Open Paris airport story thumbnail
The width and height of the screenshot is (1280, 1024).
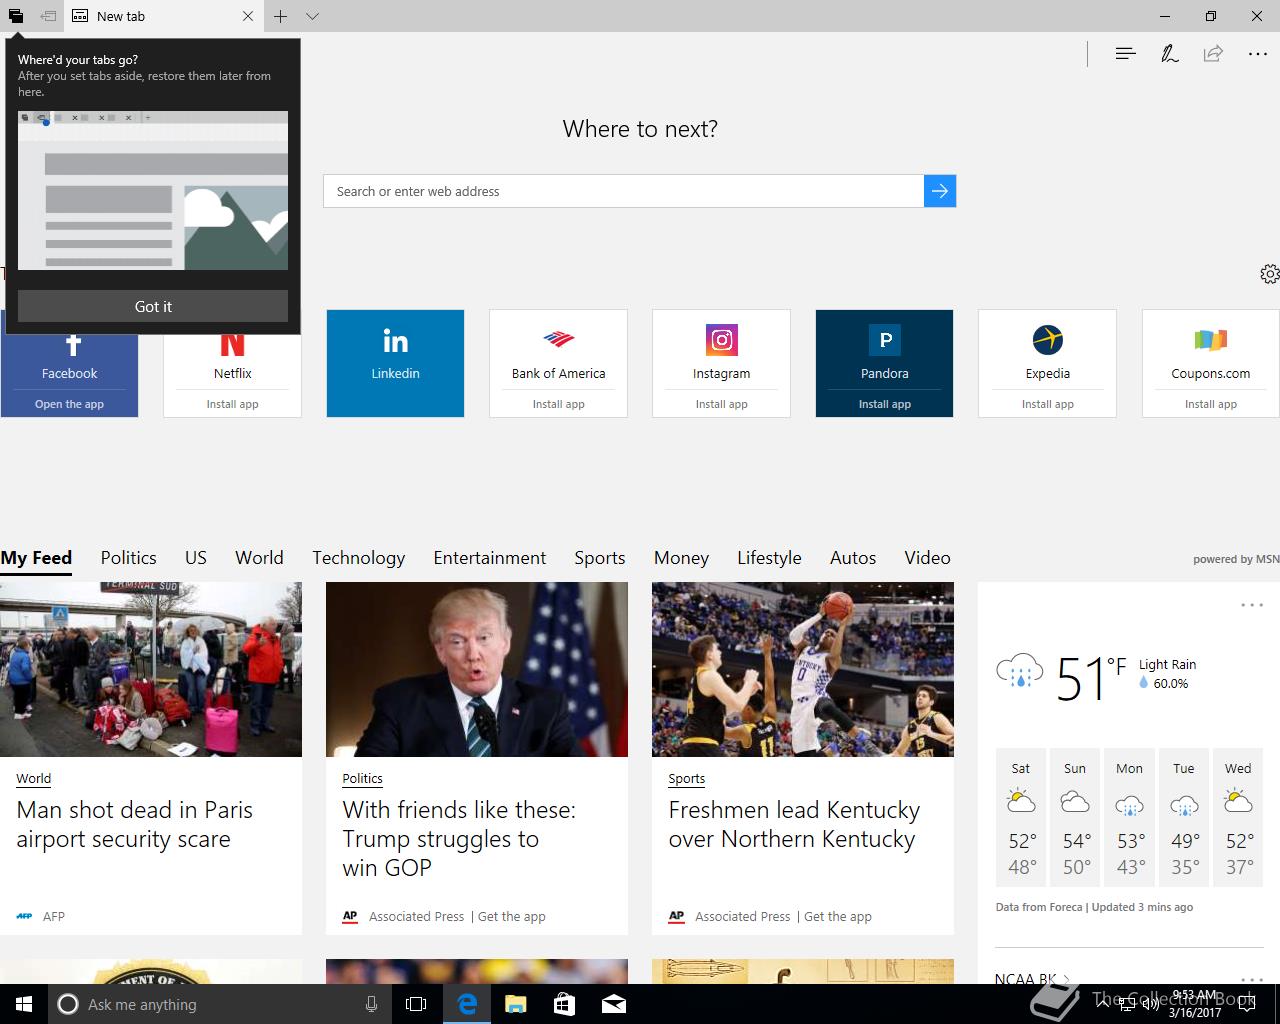[151, 669]
